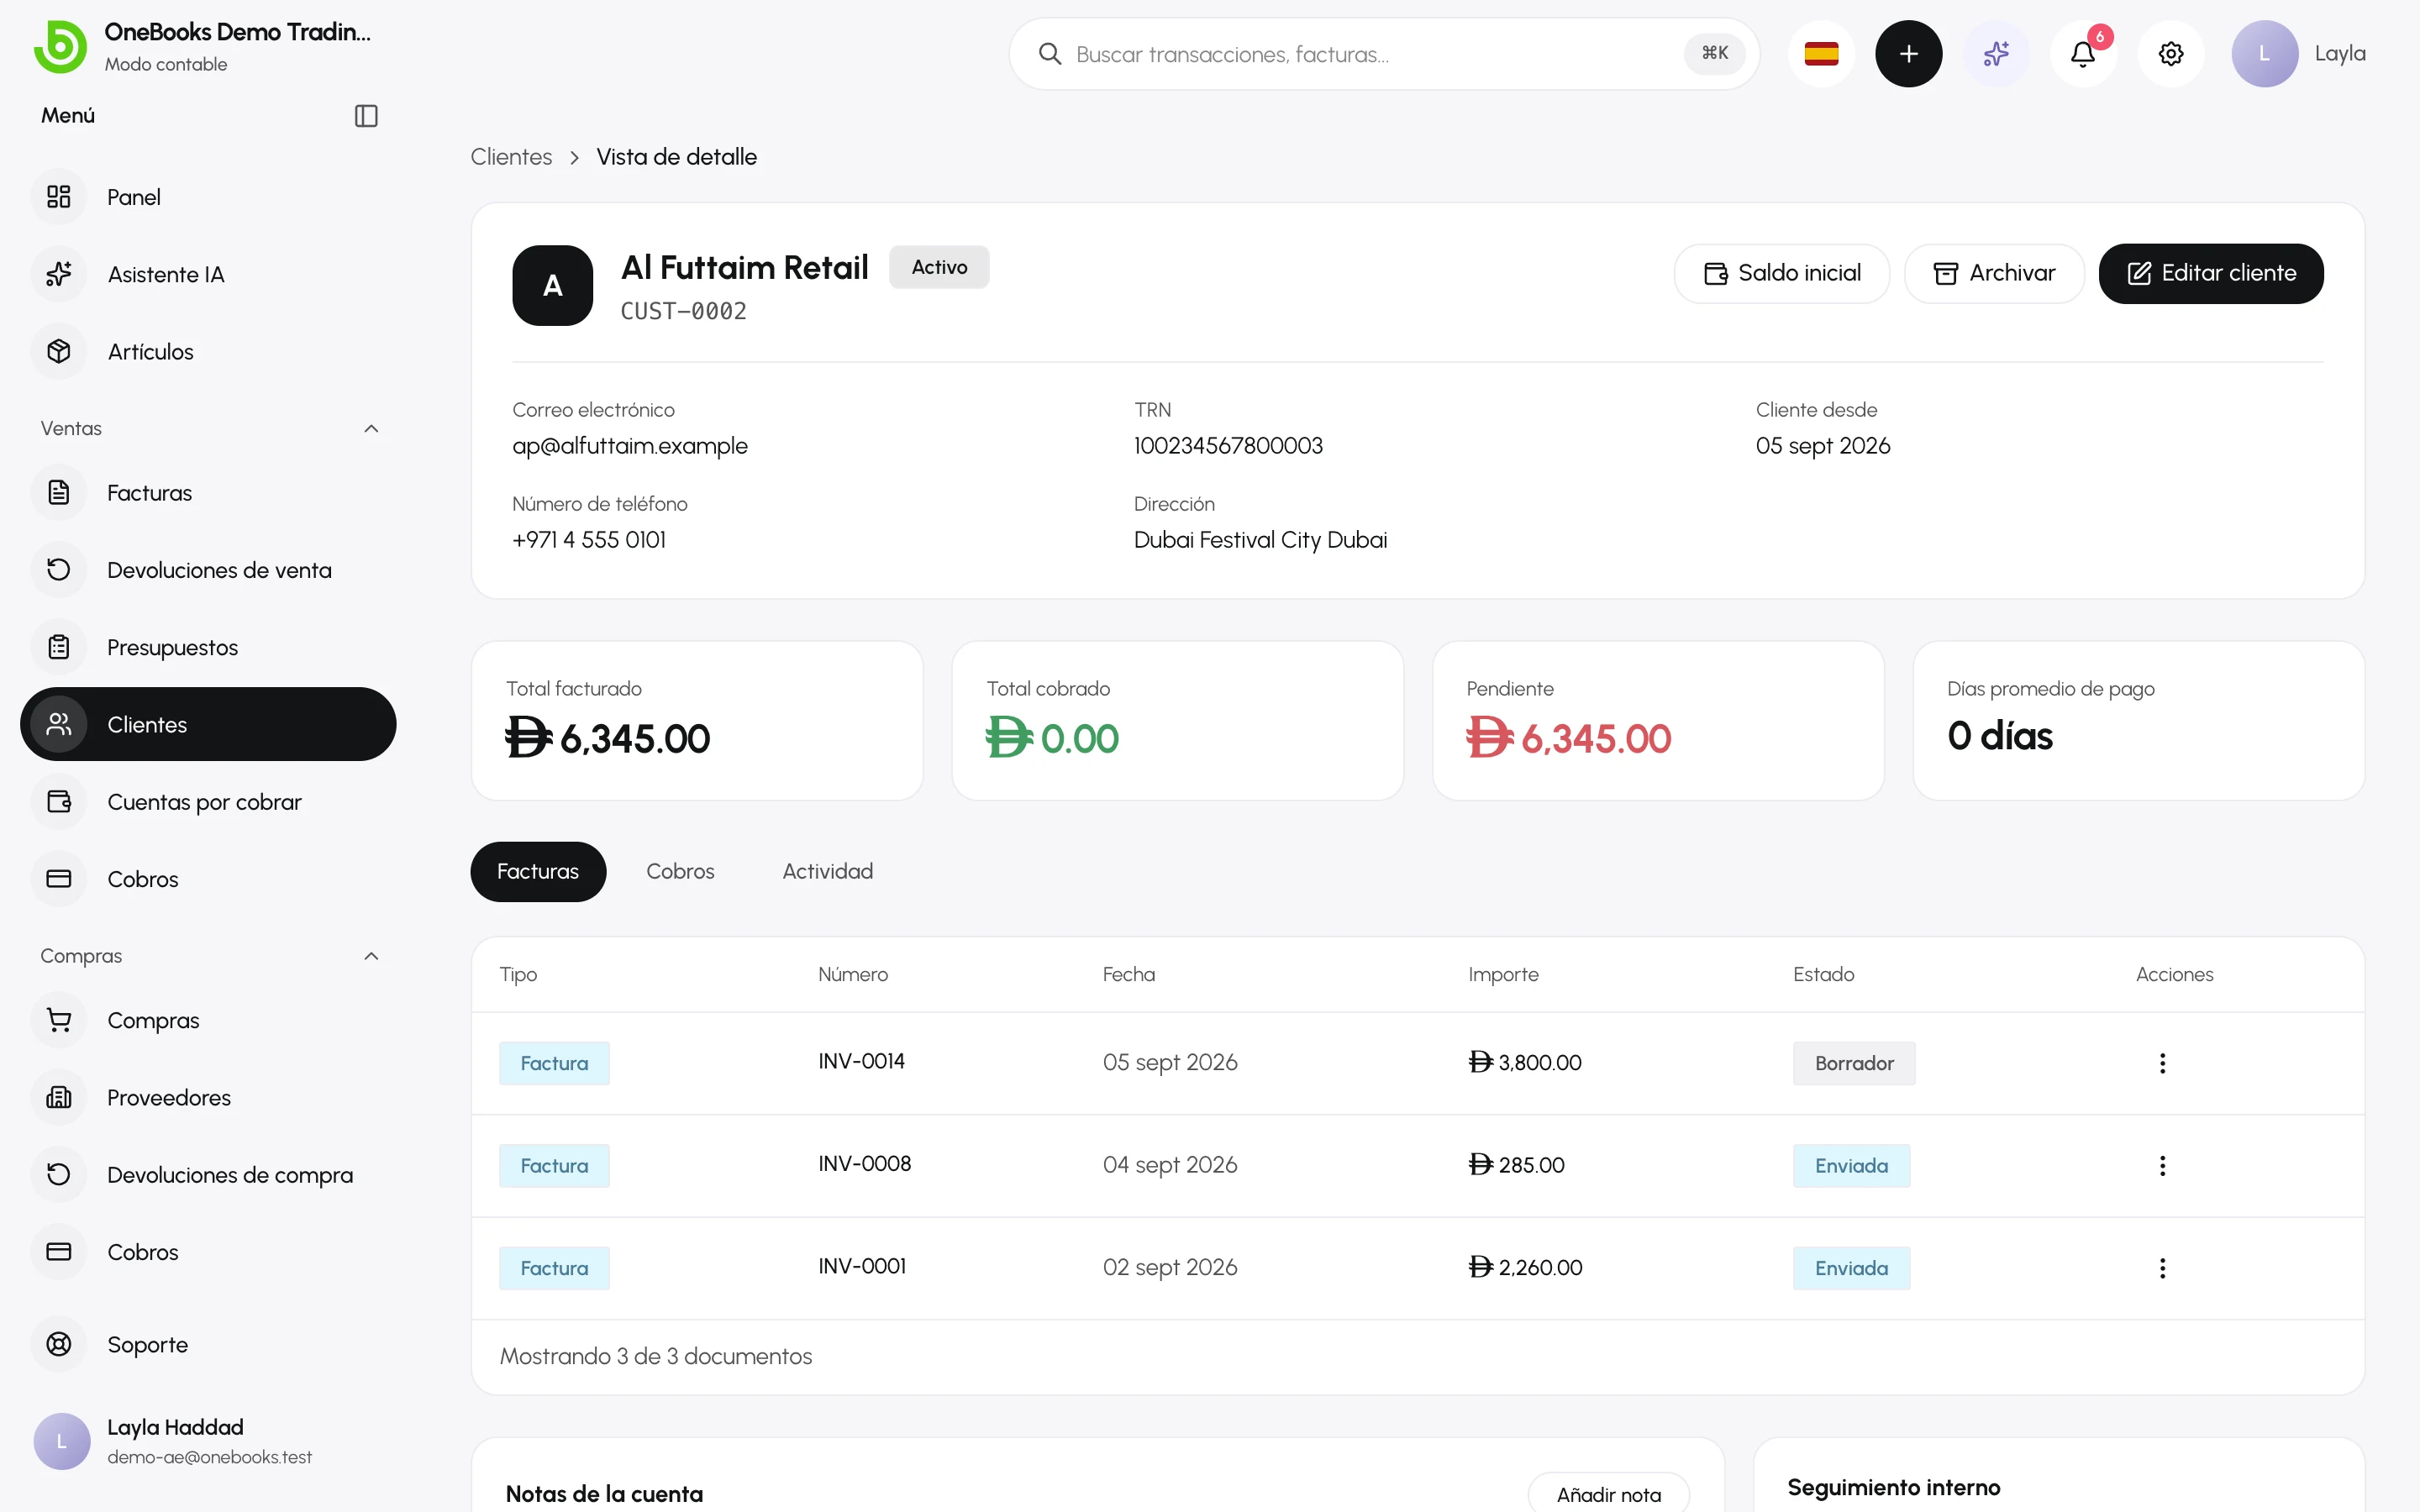Click phone number +971 4 555 0101

589,540
